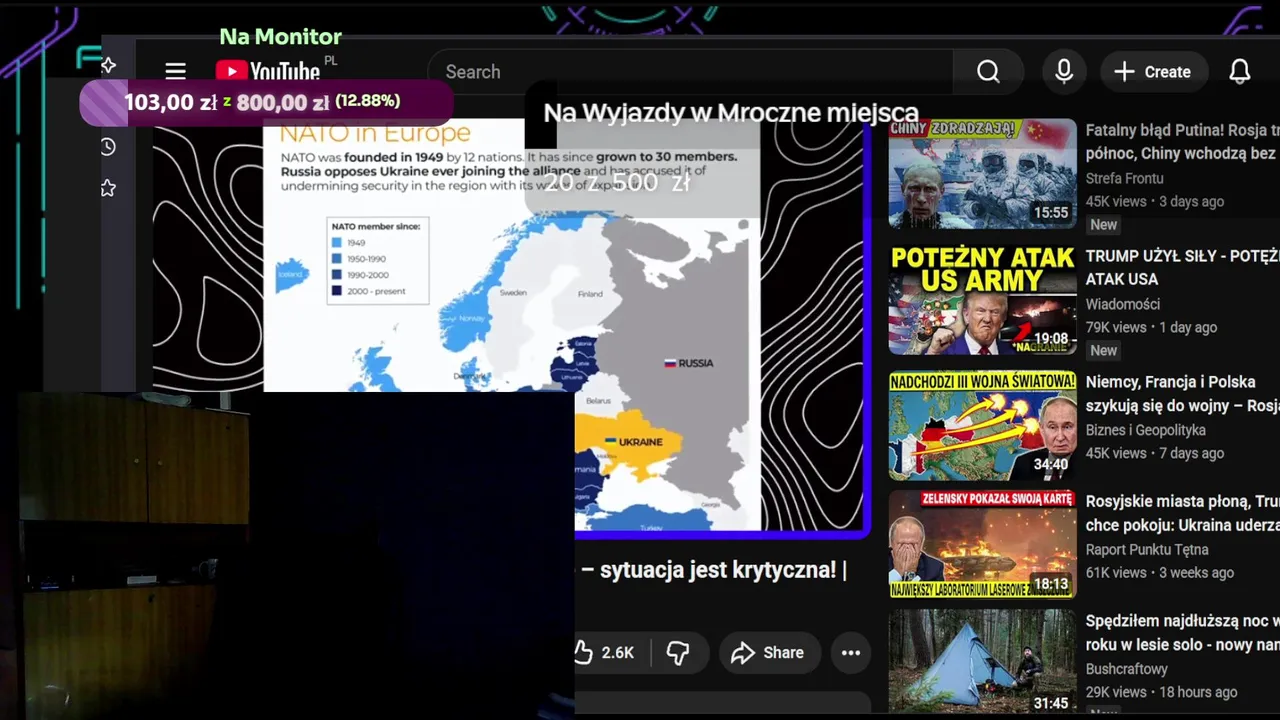Open the YouTube hamburger guide menu
Viewport: 1280px width, 720px height.
[x=176, y=71]
